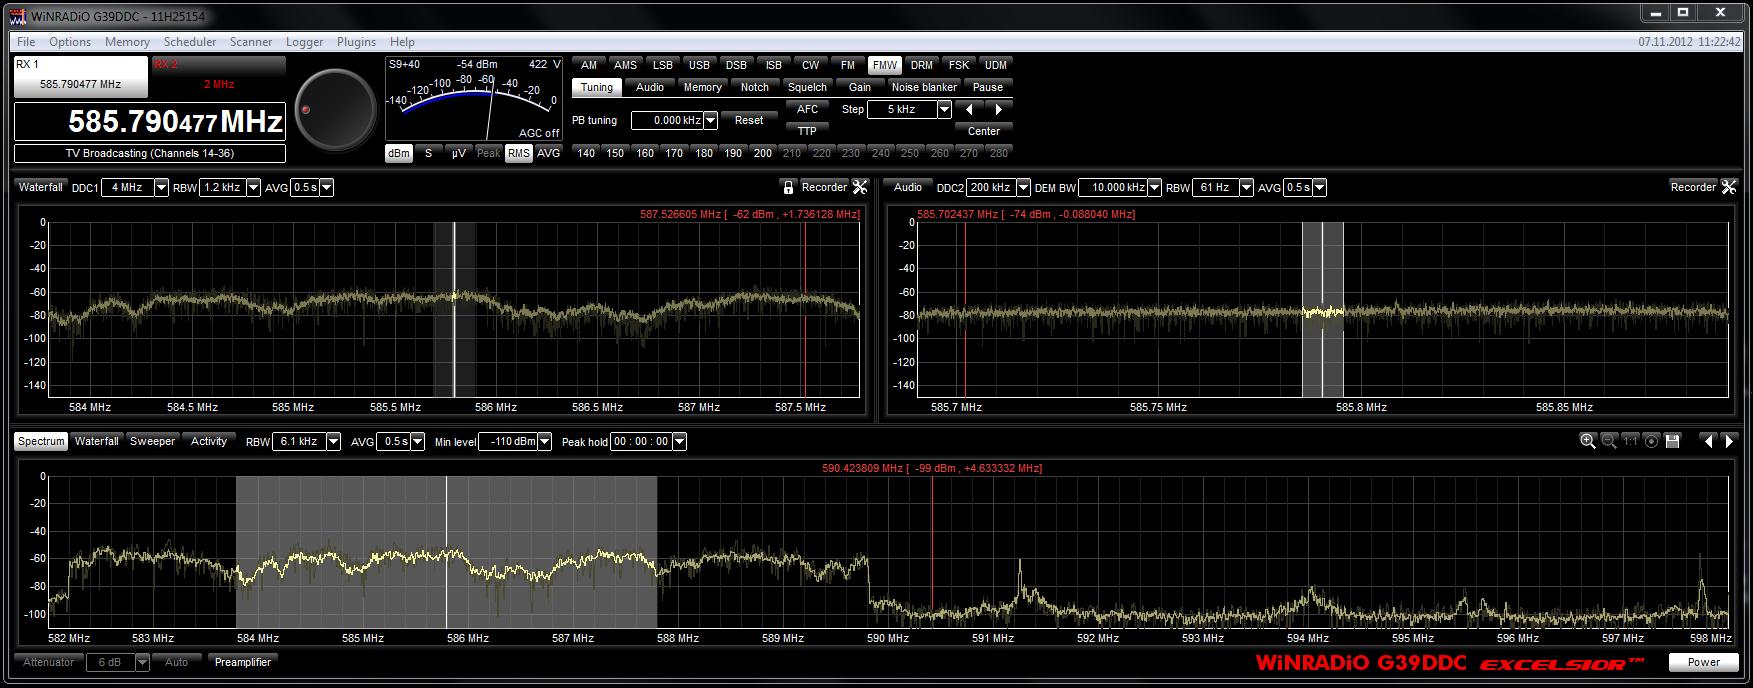This screenshot has height=688, width=1753.
Task: Switch to the Notch tab
Action: (x=755, y=87)
